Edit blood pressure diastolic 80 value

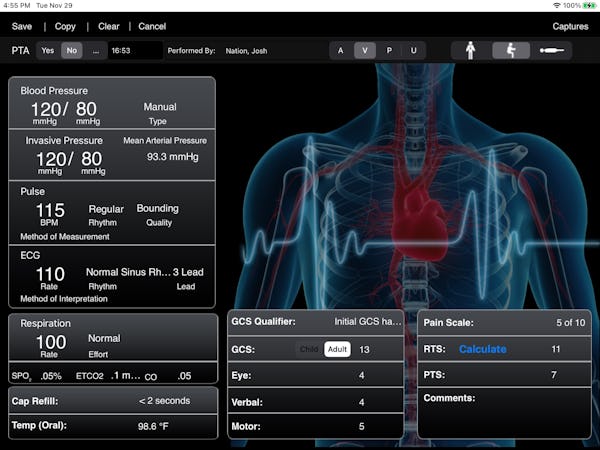[86, 109]
